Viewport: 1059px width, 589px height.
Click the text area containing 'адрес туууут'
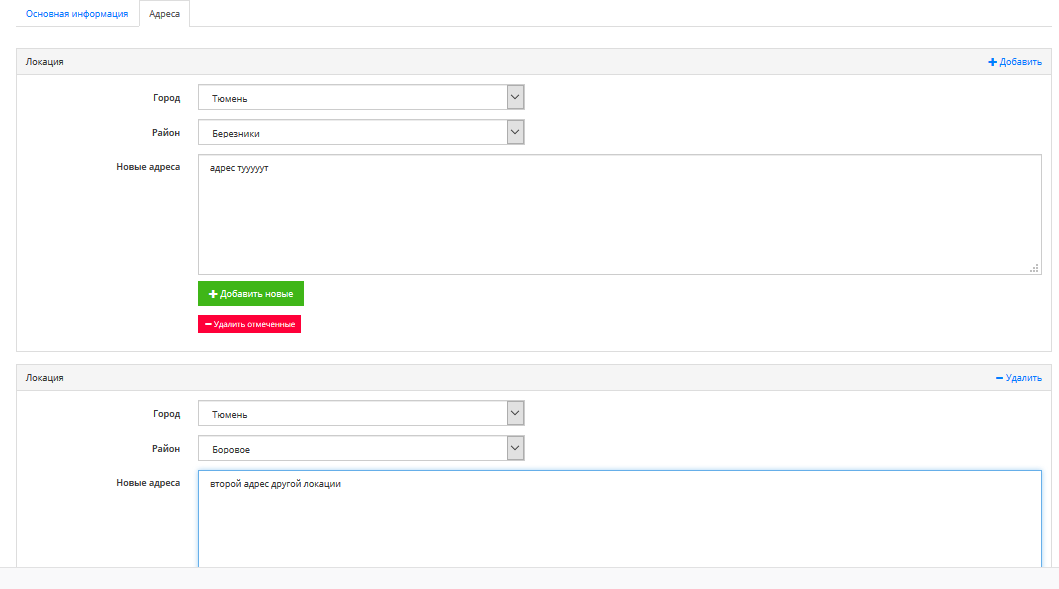pyautogui.click(x=619, y=214)
